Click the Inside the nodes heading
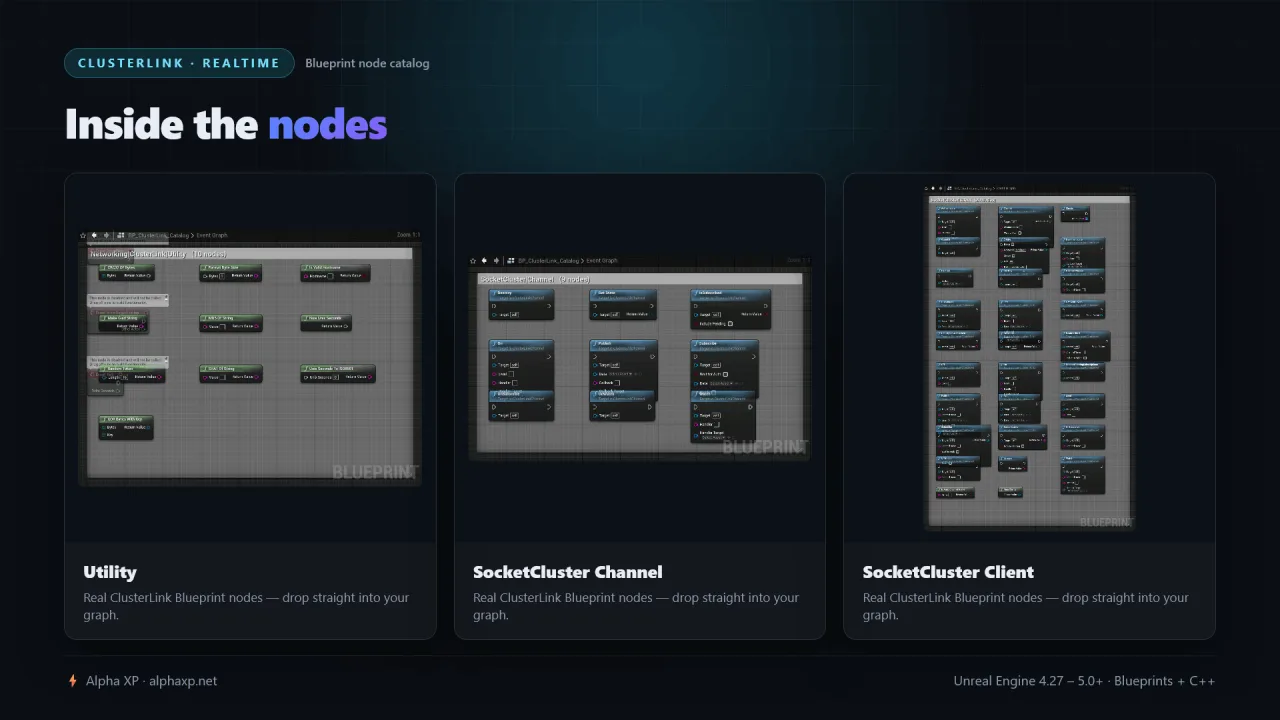This screenshot has width=1280, height=720. pyautogui.click(x=226, y=124)
